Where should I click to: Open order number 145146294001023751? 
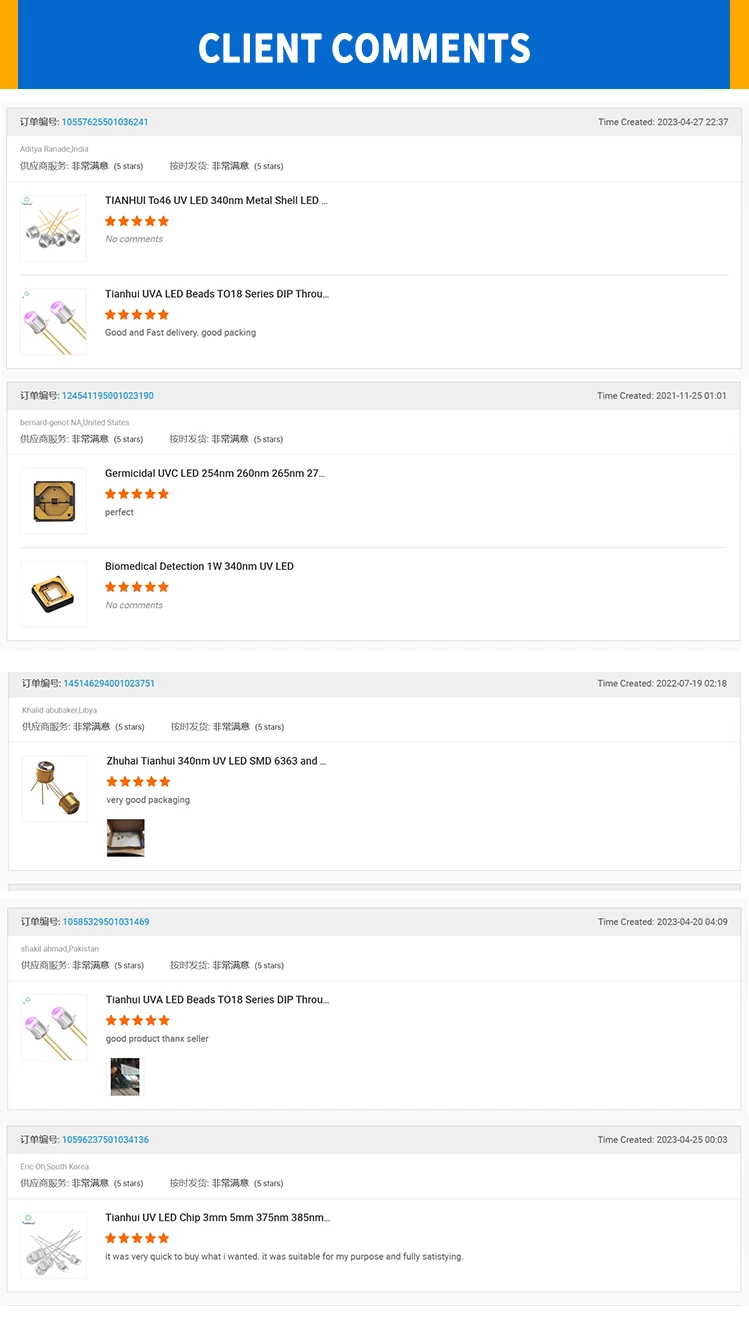[x=109, y=684]
